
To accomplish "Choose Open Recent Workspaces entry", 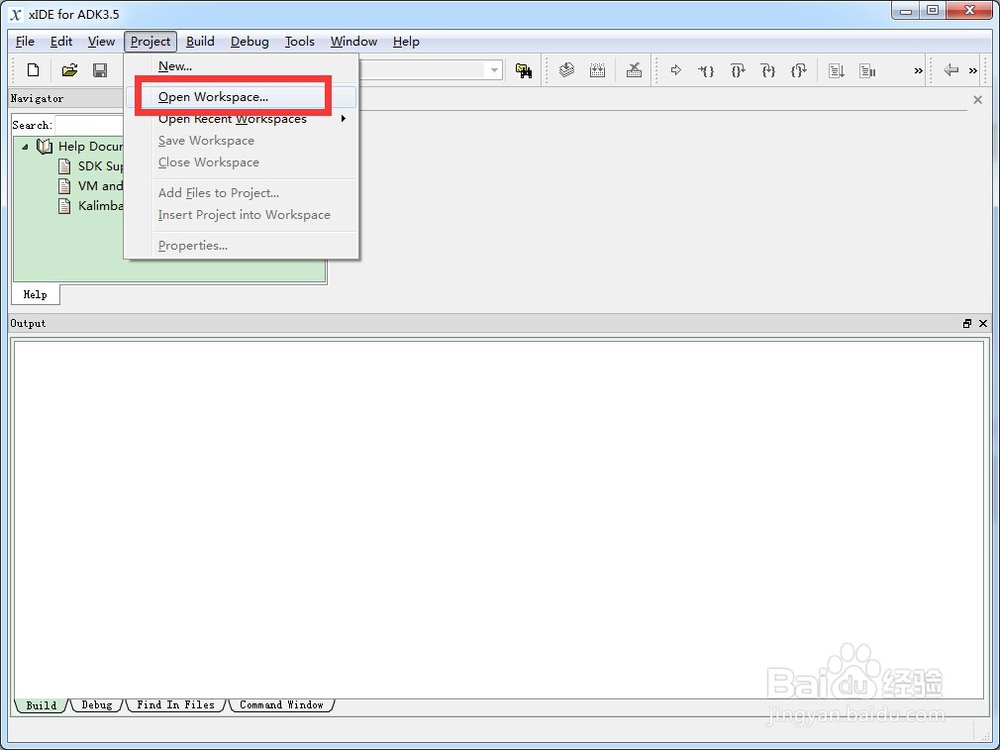I will click(x=241, y=119).
